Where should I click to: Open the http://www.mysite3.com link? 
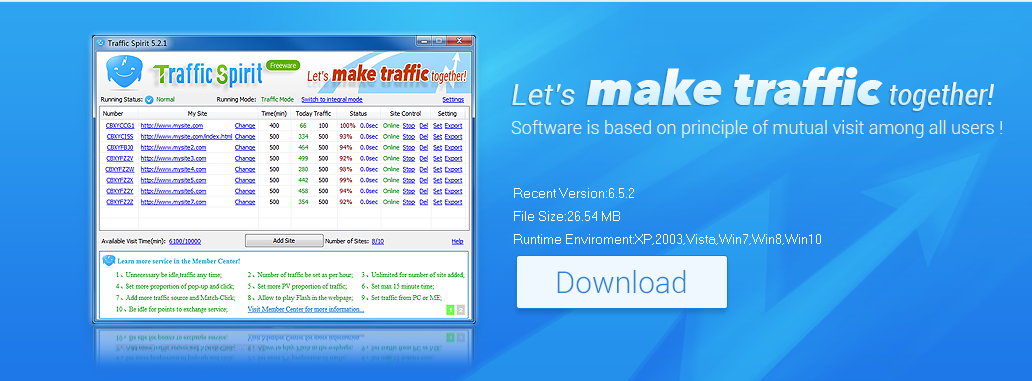173,158
